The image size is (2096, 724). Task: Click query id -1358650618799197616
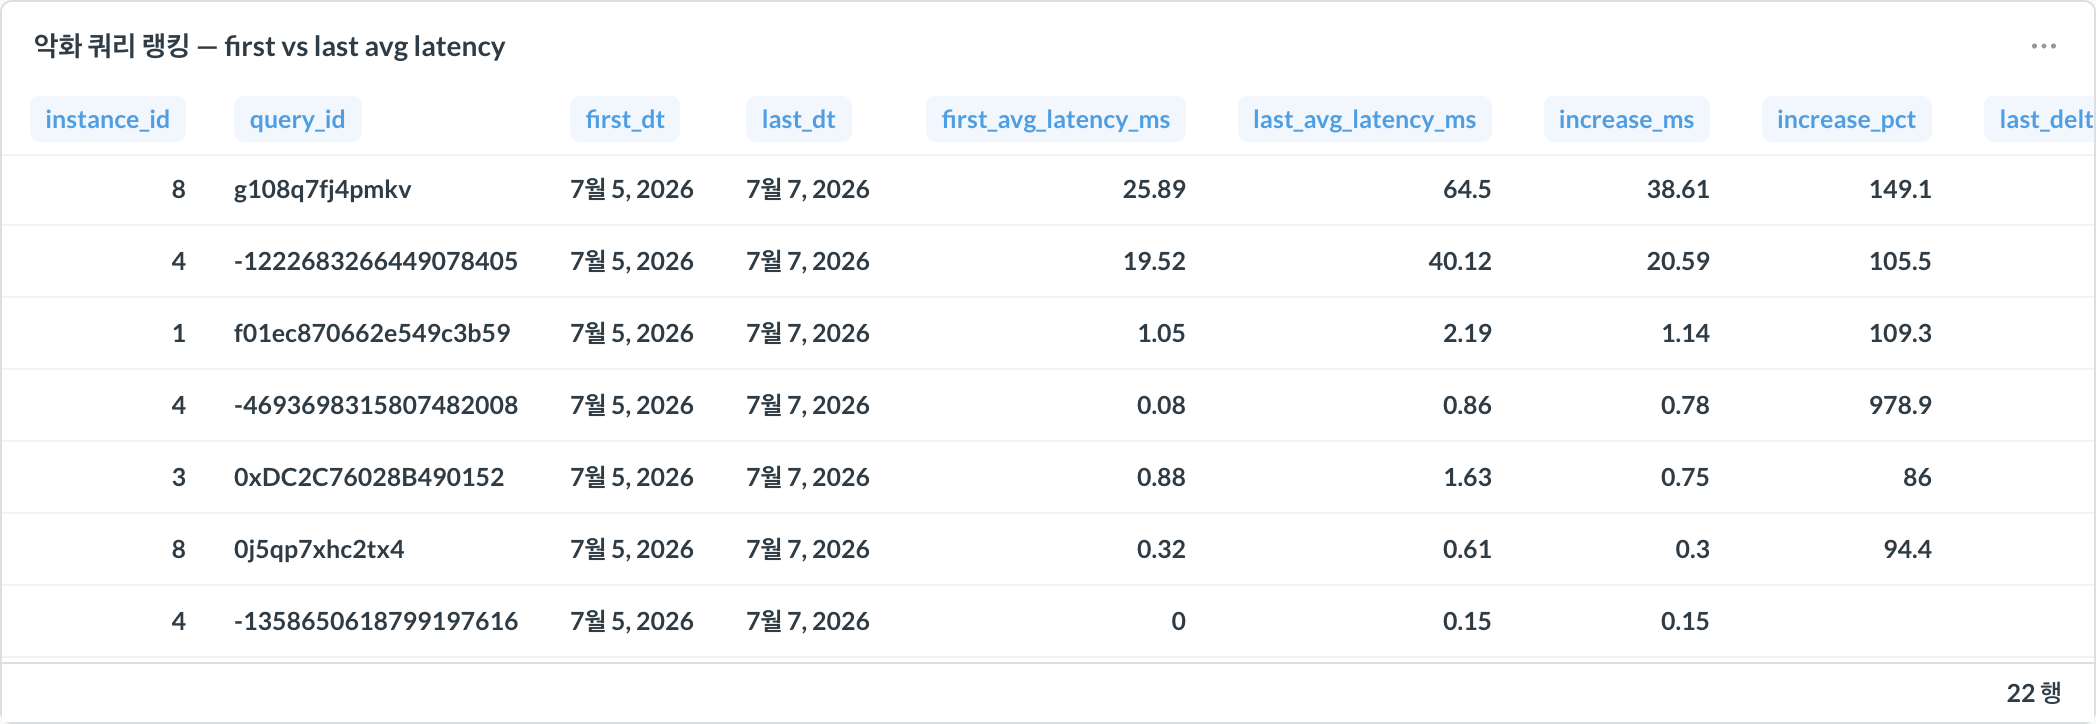point(376,621)
